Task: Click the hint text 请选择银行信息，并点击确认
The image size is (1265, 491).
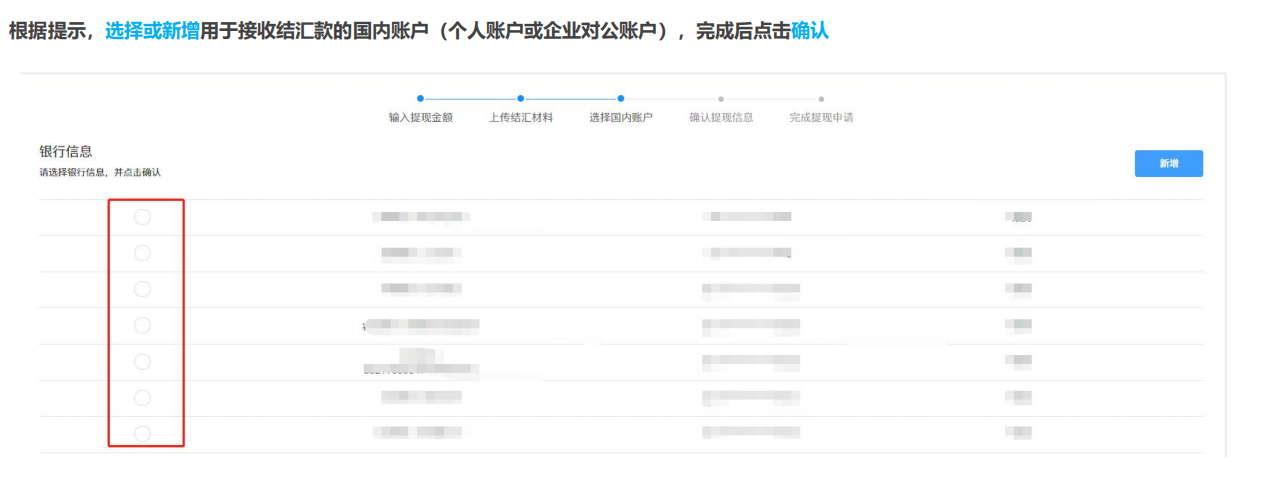Action: [100, 173]
